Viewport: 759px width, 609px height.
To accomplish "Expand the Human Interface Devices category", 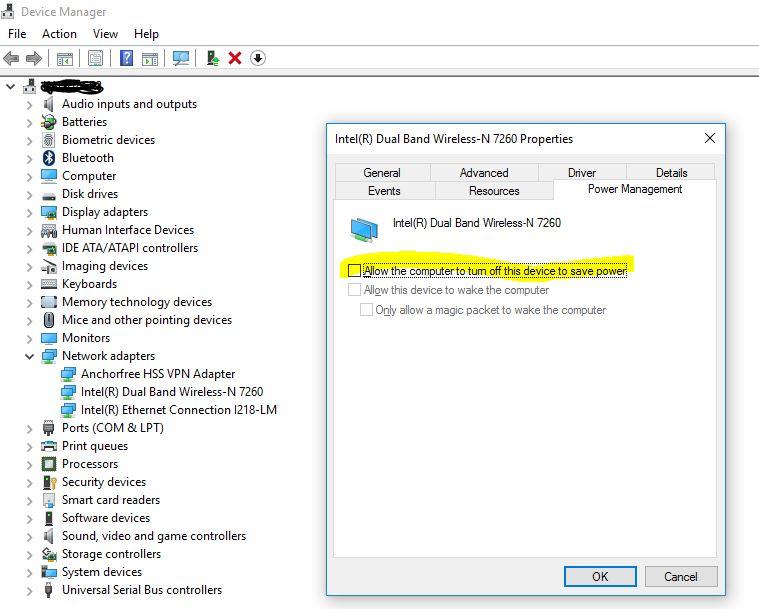I will 30,230.
